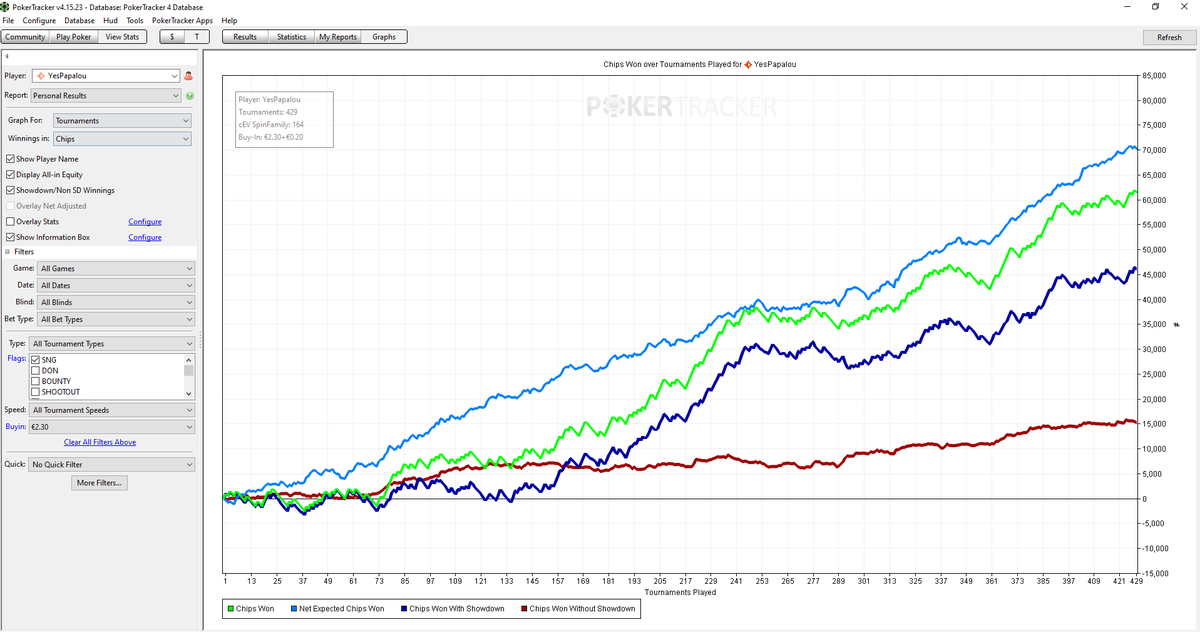1200x632 pixels.
Task: Click the Refresh button
Action: (x=1169, y=37)
